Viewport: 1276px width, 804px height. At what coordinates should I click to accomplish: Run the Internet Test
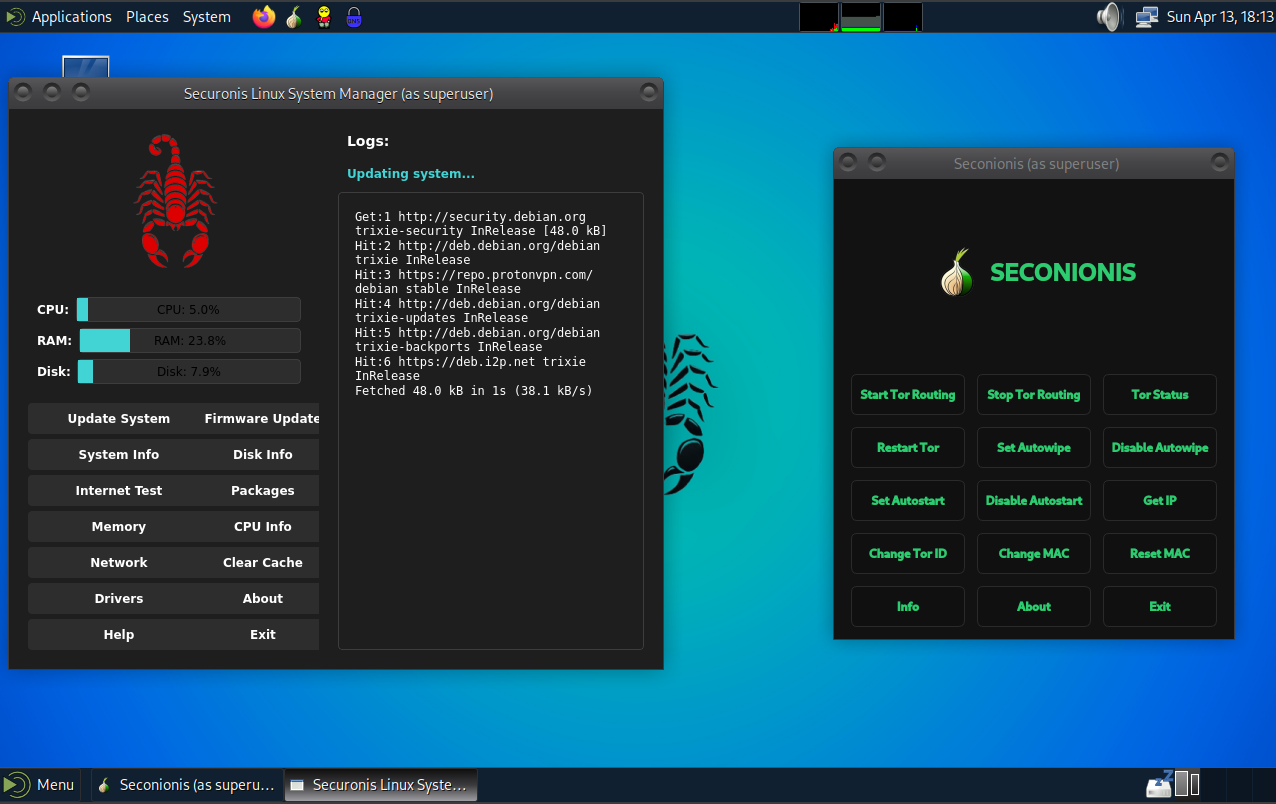tap(118, 491)
